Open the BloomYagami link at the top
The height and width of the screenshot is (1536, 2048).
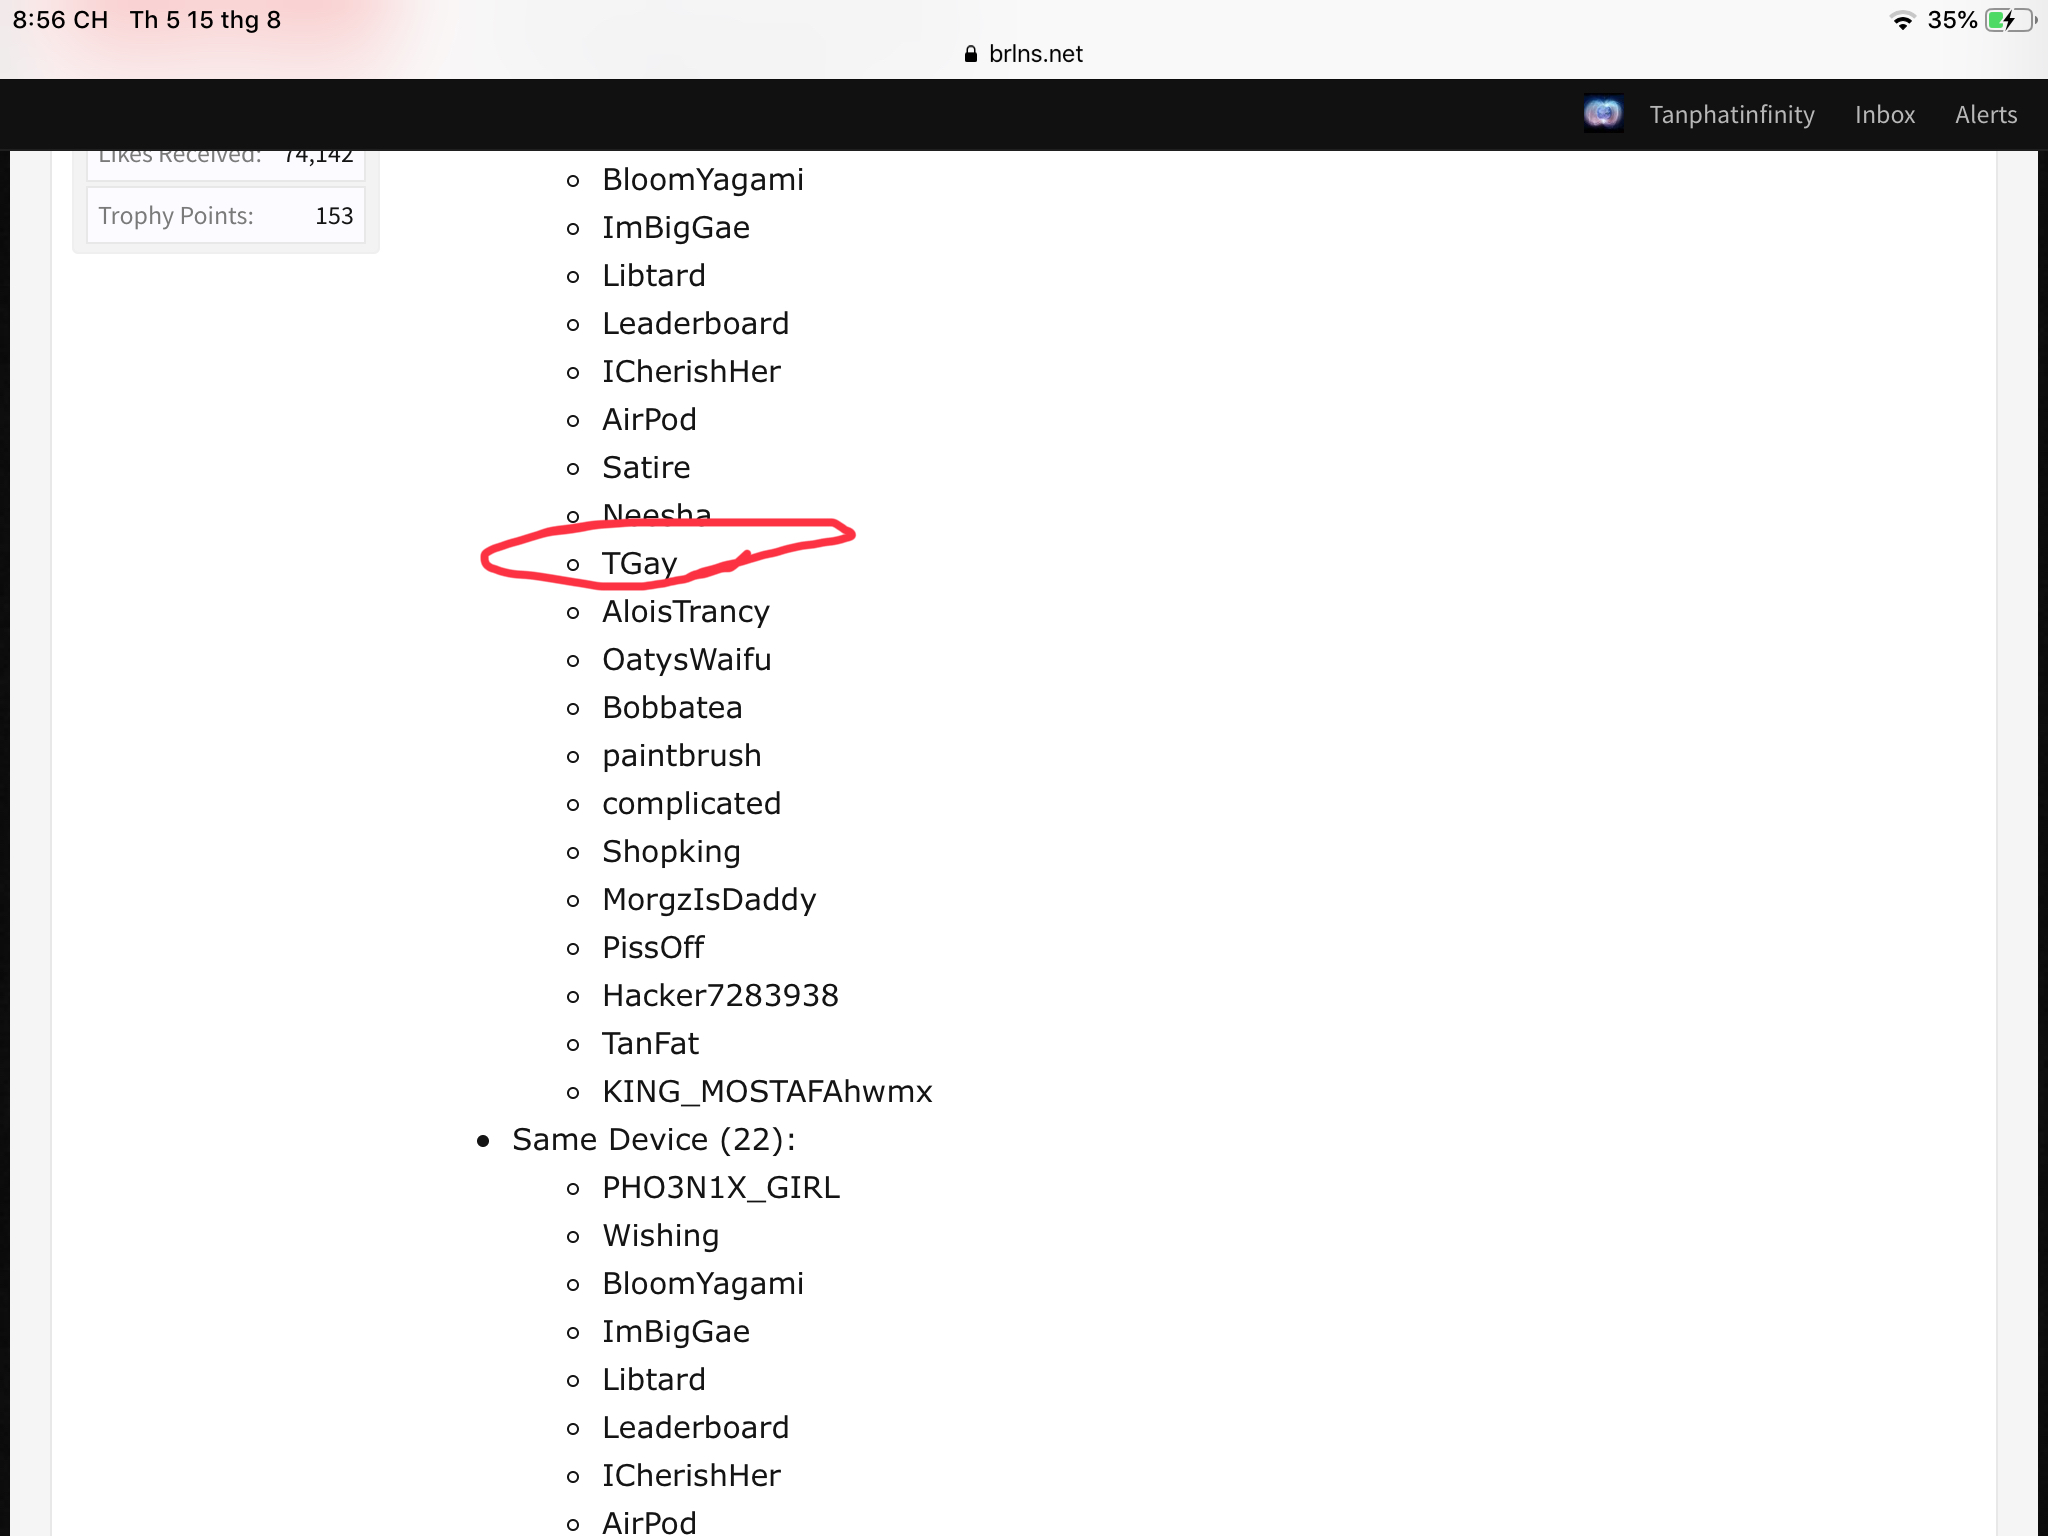pyautogui.click(x=703, y=180)
